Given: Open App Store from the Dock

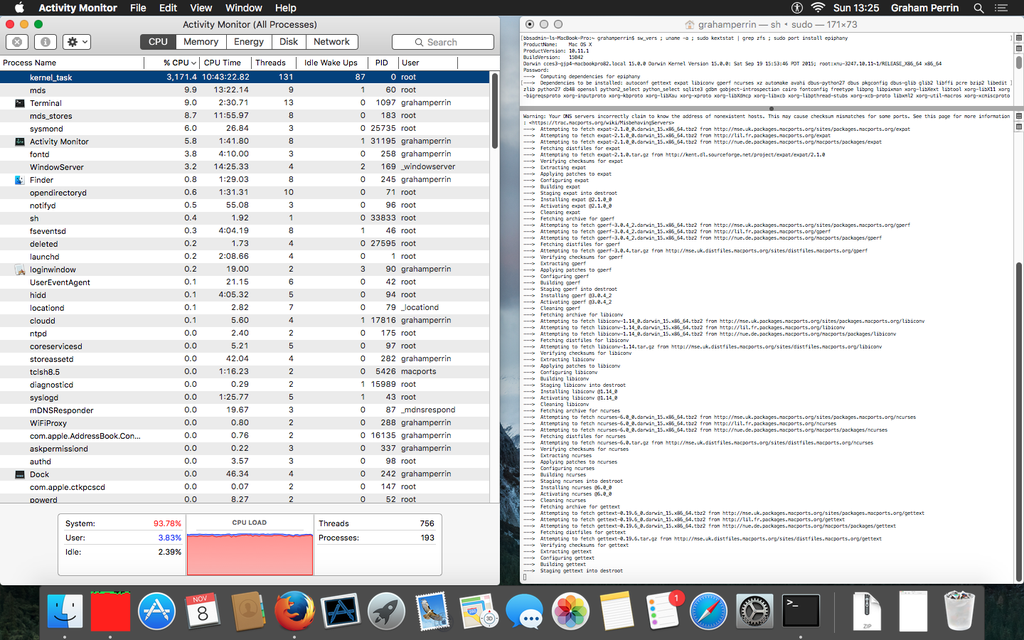Looking at the screenshot, I should tap(157, 612).
